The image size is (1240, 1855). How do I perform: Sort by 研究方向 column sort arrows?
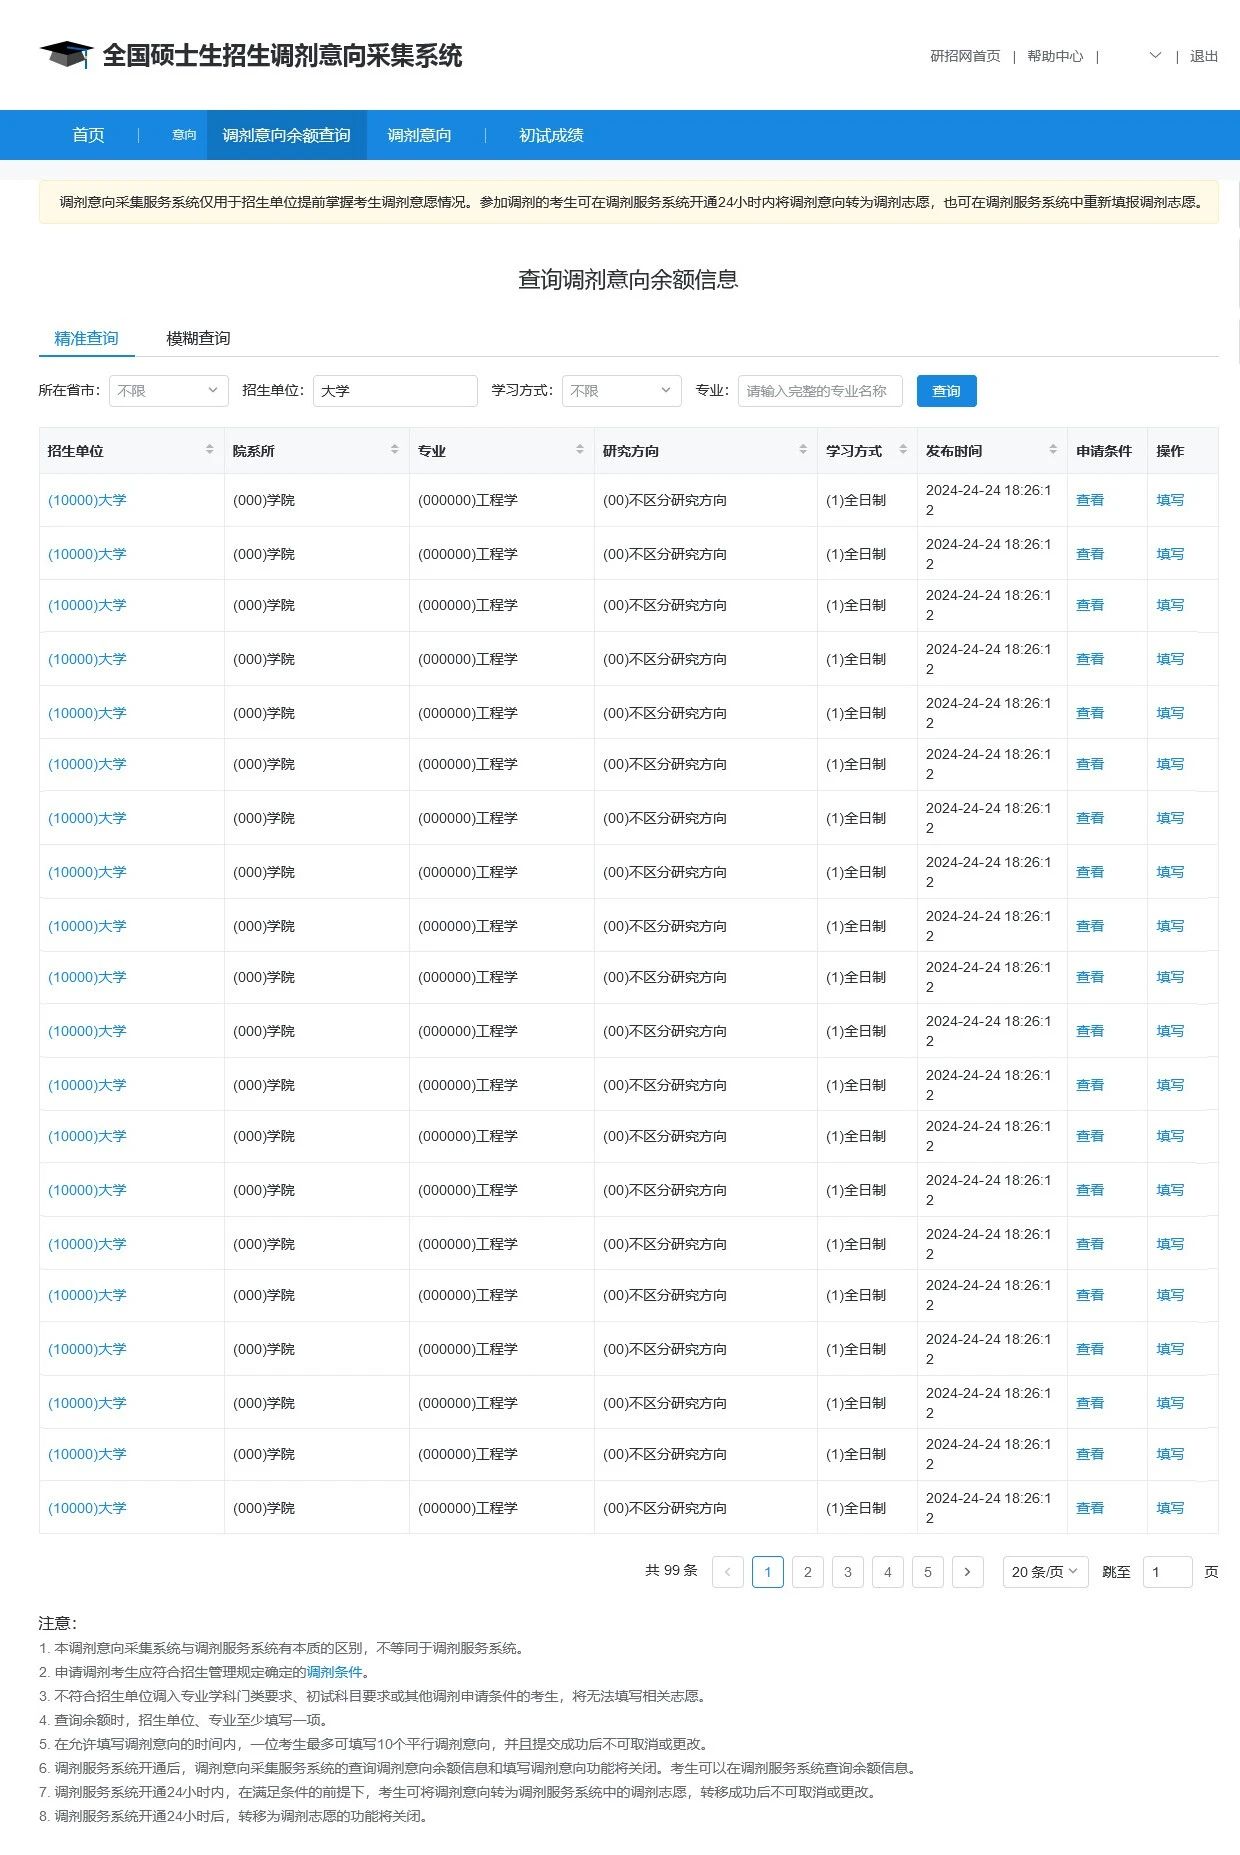(x=802, y=450)
